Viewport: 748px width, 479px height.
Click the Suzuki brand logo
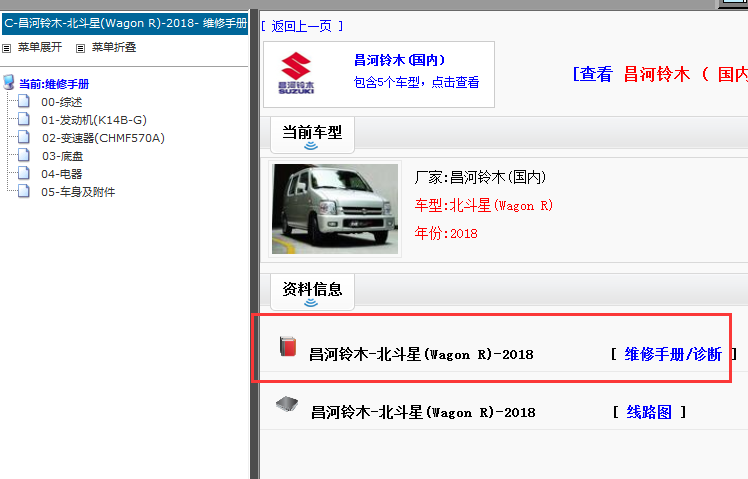296,73
